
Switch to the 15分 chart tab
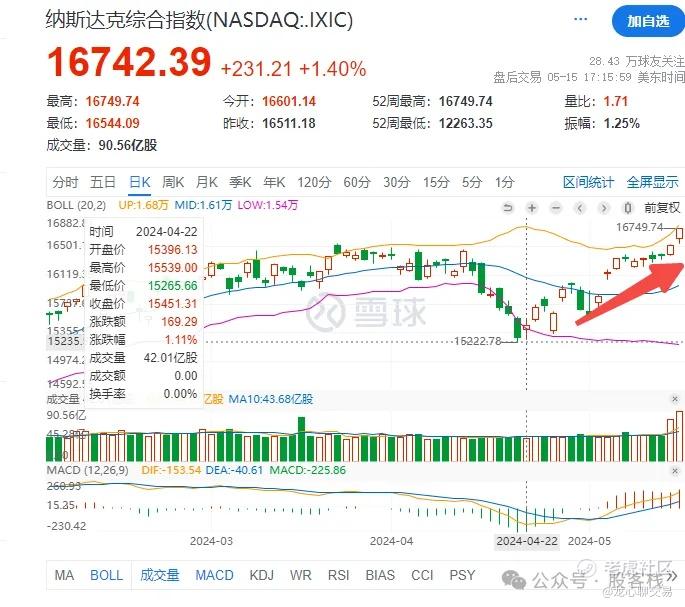click(x=436, y=182)
